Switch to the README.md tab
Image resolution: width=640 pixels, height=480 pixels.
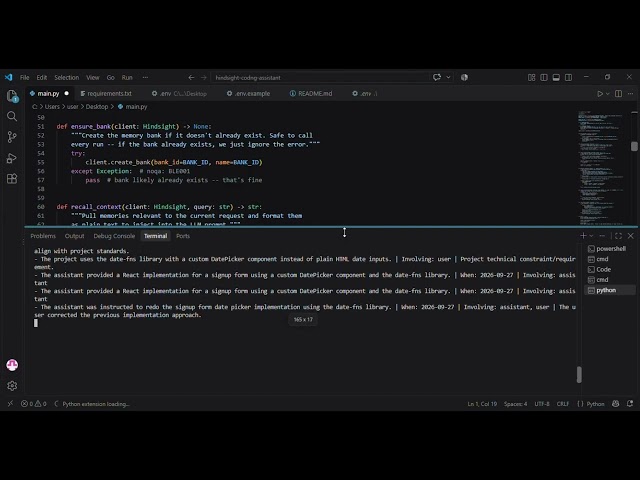pos(311,93)
